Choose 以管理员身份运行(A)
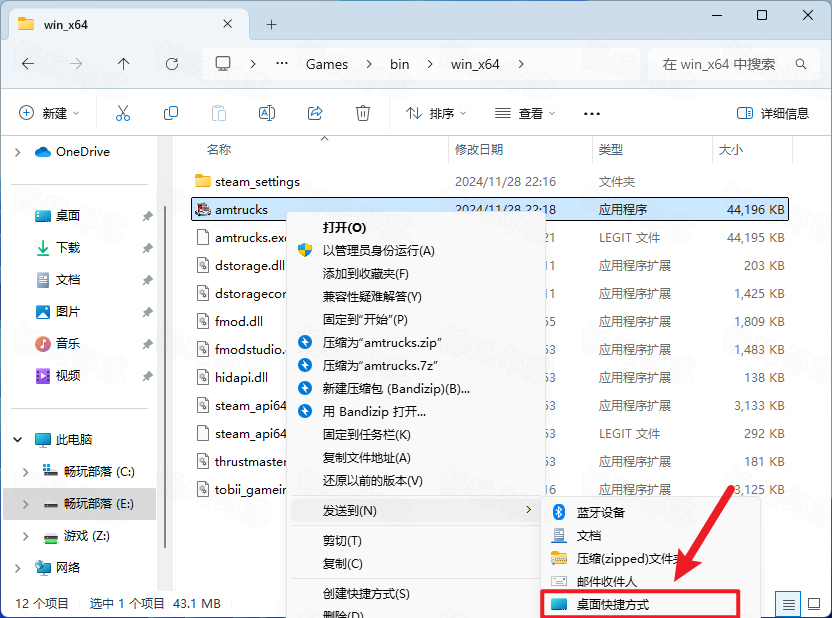The height and width of the screenshot is (618, 832). (x=416, y=250)
